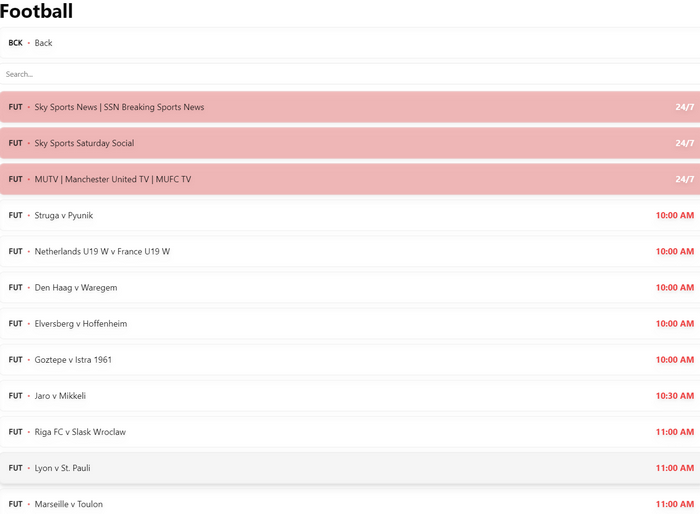
Task: Open Sky Sports News SSN Breaking Sports News
Action: [x=350, y=107]
